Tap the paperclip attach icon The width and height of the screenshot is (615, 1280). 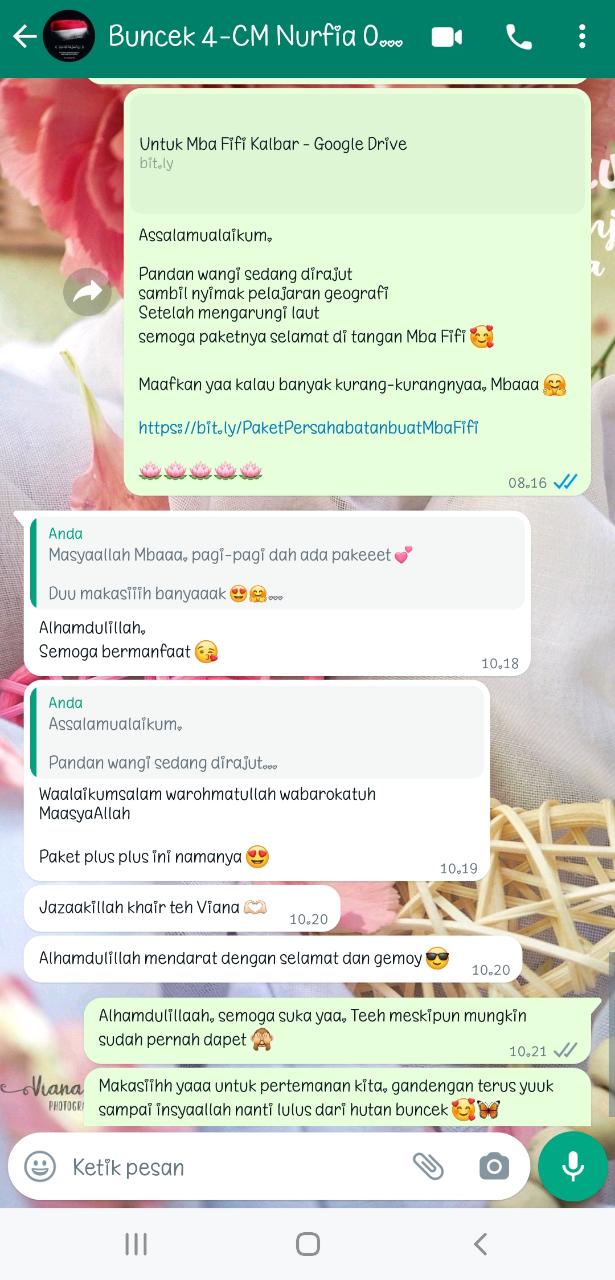[x=428, y=1166]
